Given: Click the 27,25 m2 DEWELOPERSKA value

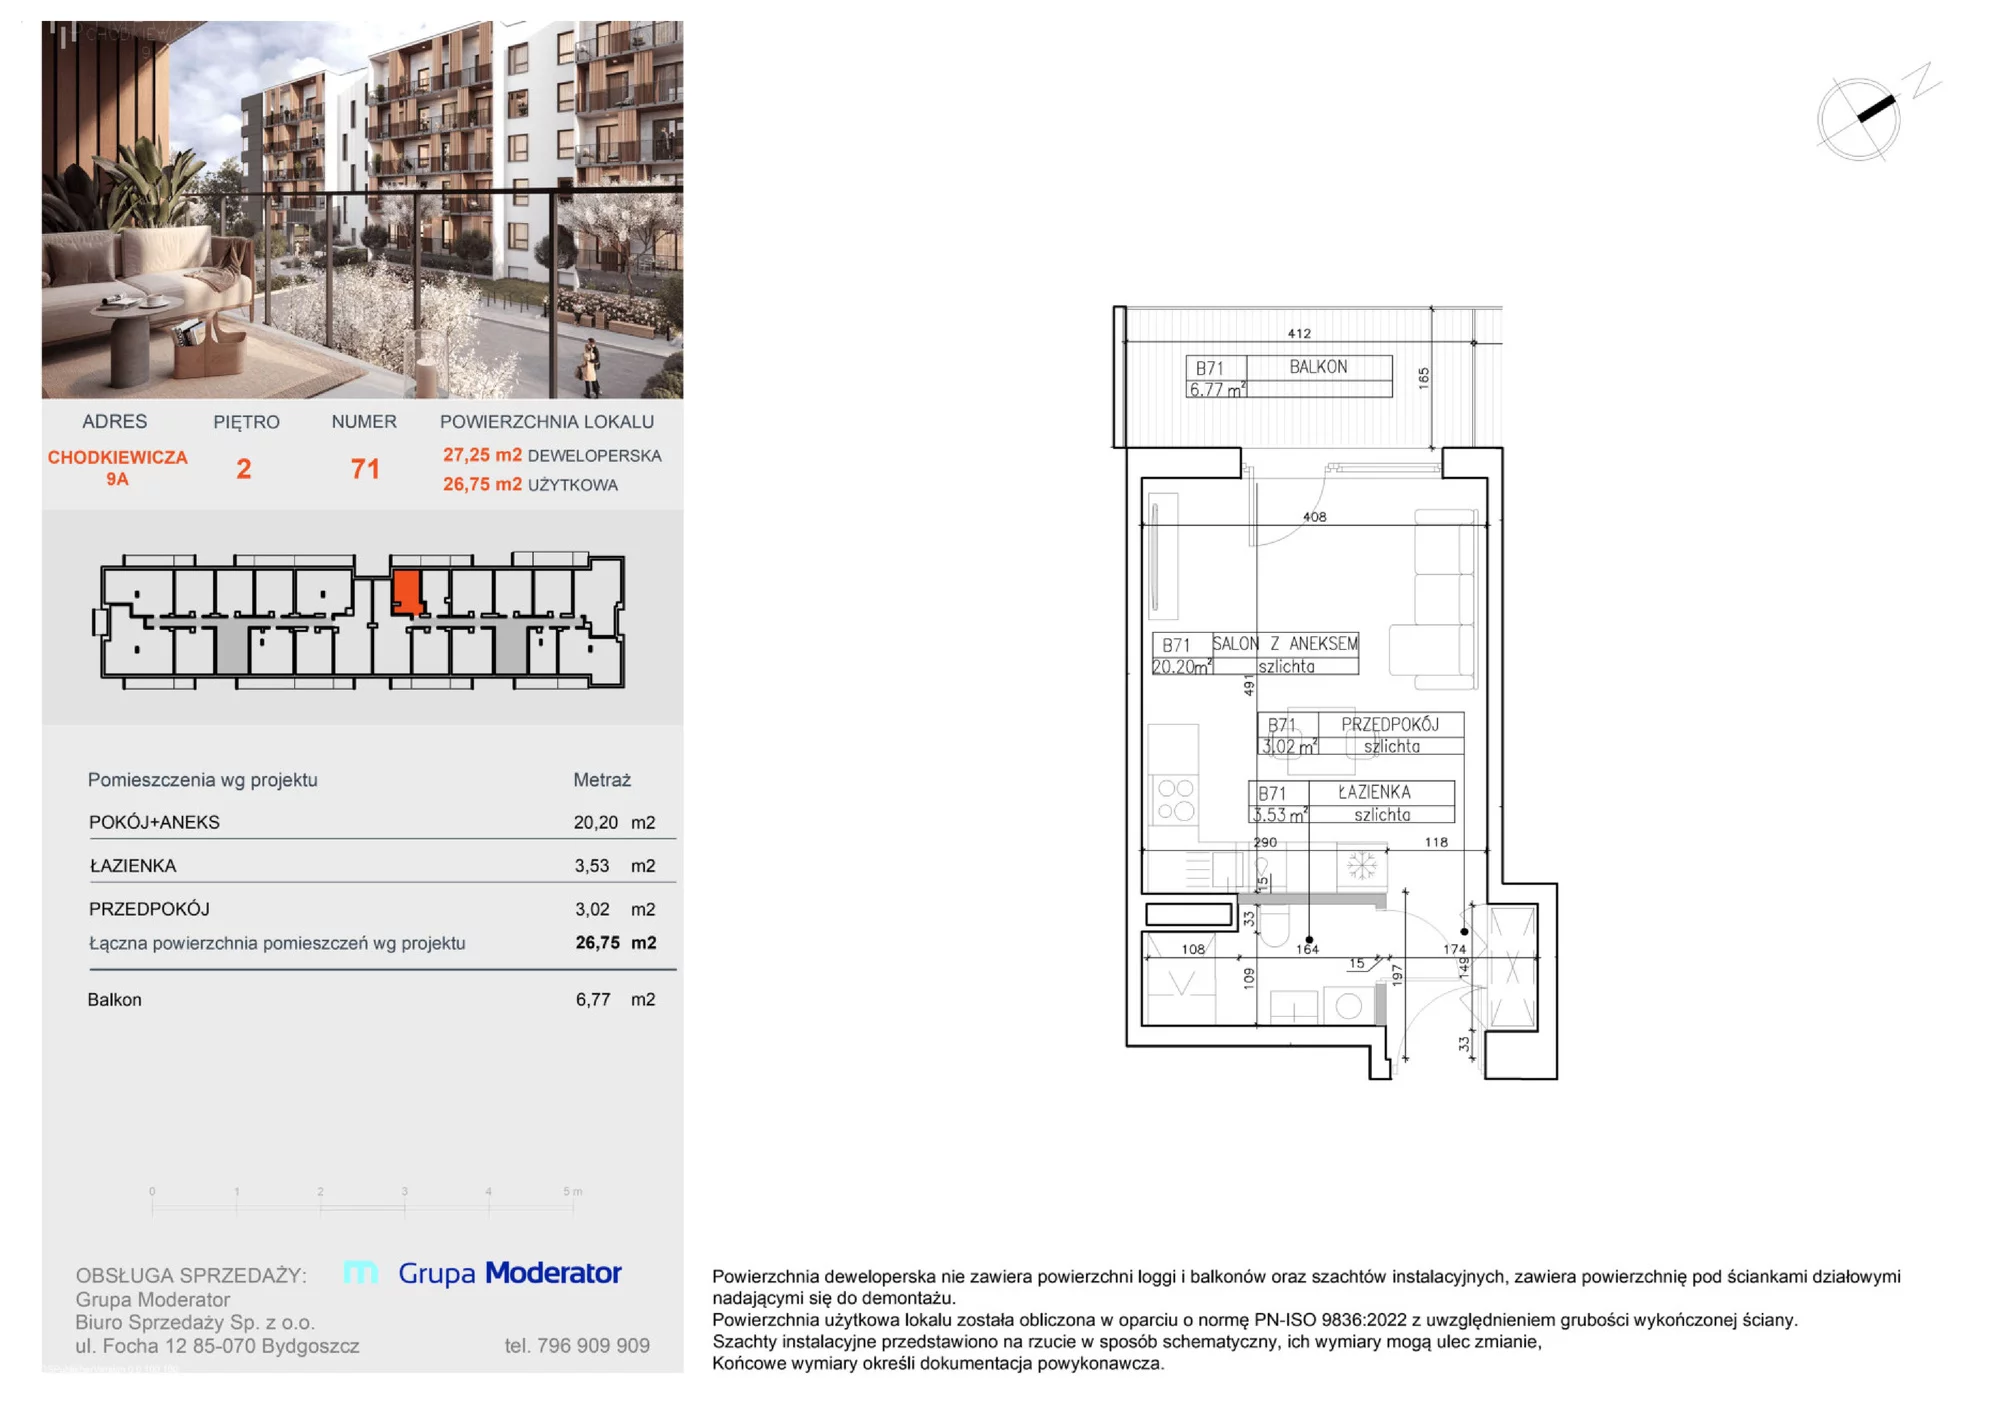Looking at the screenshot, I should point(552,455).
